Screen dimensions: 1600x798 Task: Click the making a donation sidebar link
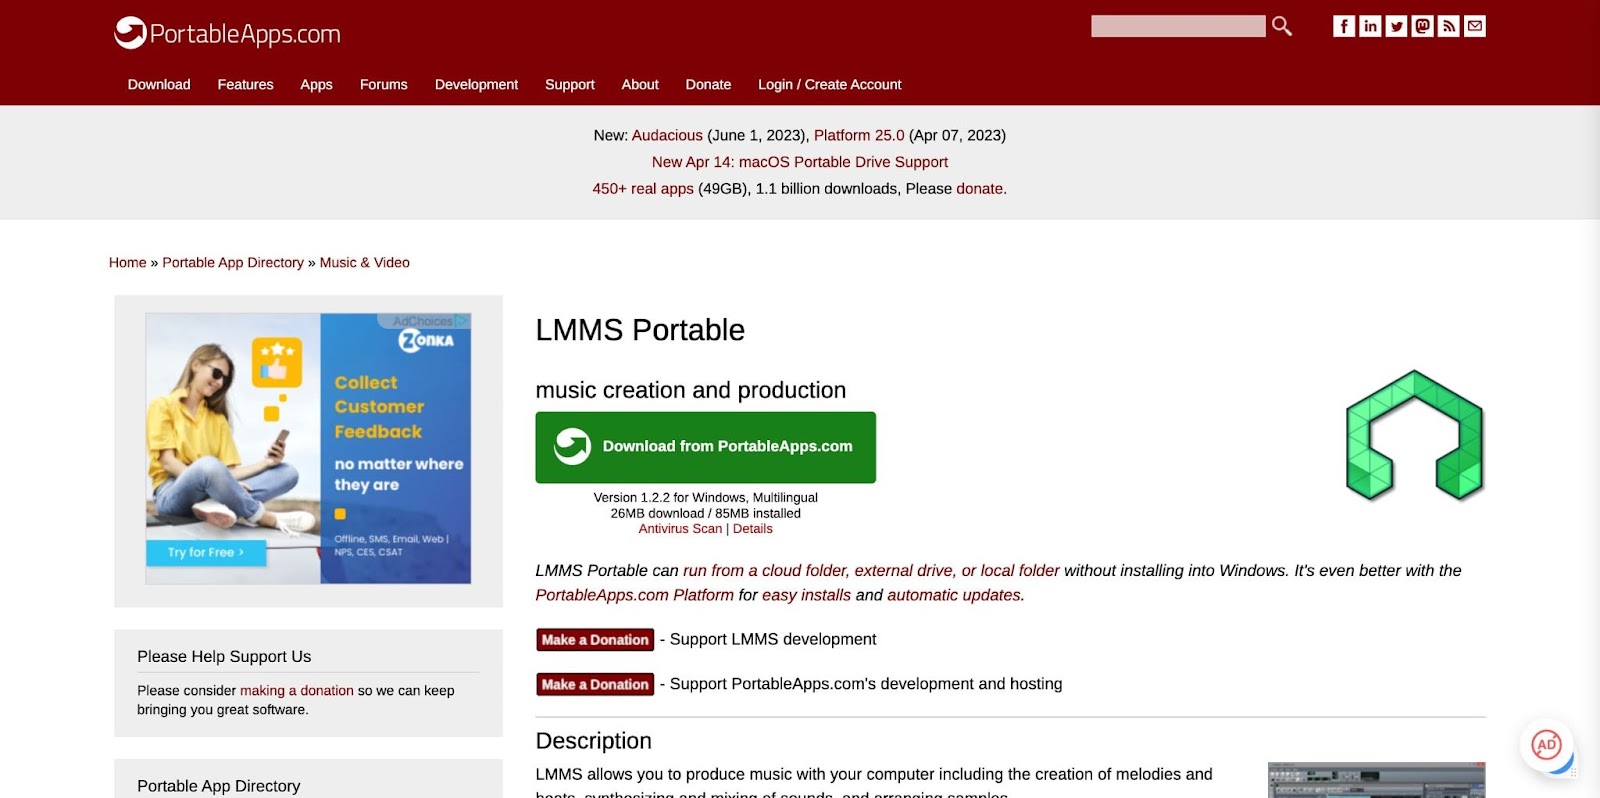[x=297, y=690]
